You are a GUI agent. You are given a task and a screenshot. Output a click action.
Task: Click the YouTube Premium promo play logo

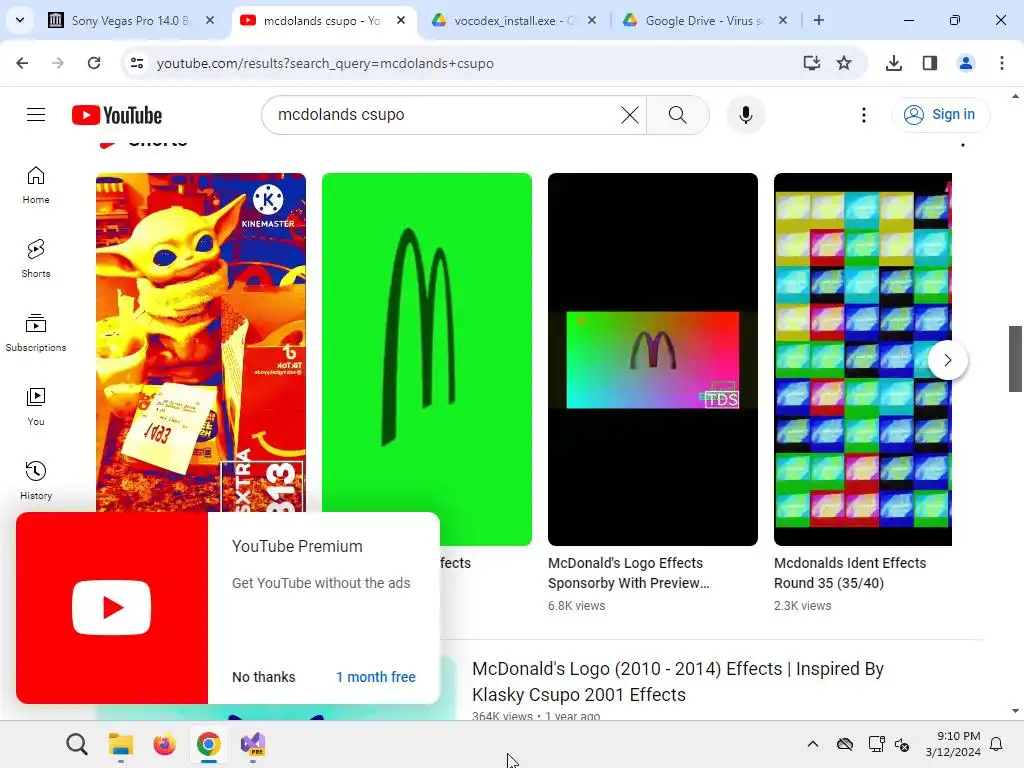tap(112, 607)
